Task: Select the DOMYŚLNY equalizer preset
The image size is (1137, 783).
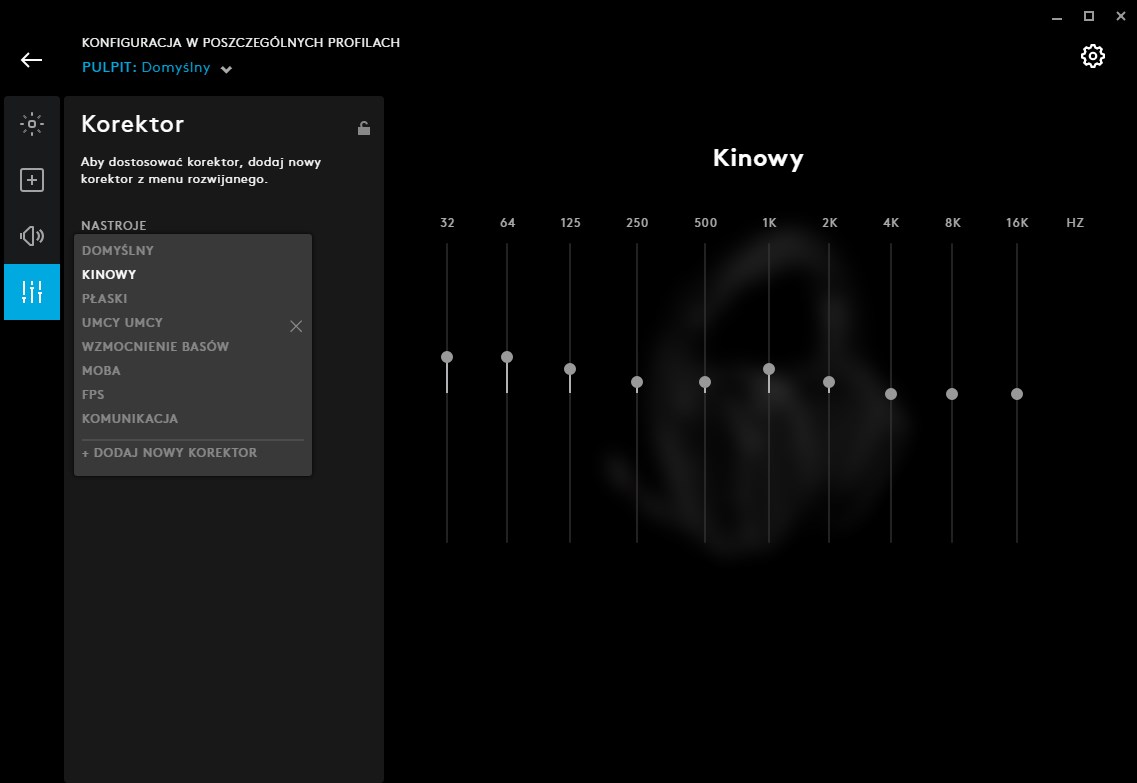Action: point(118,251)
